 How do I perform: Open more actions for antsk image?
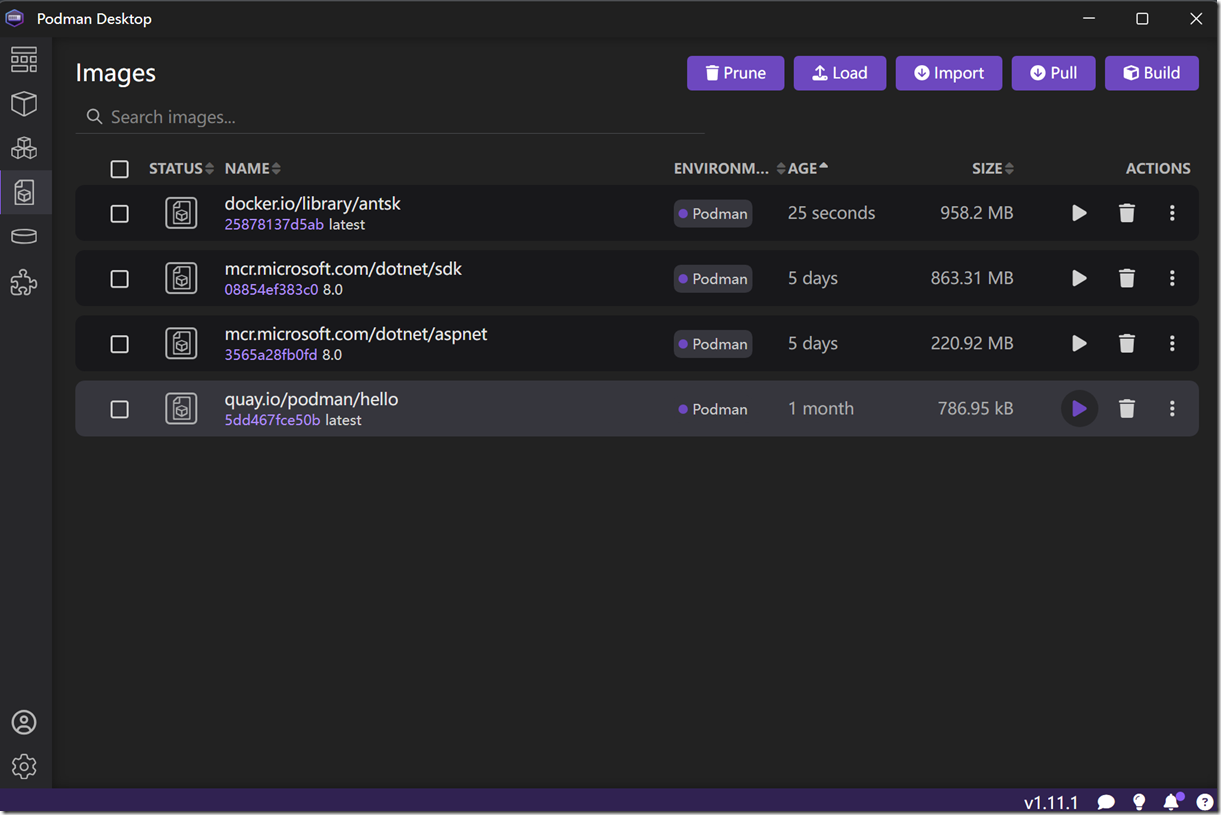coord(1172,213)
